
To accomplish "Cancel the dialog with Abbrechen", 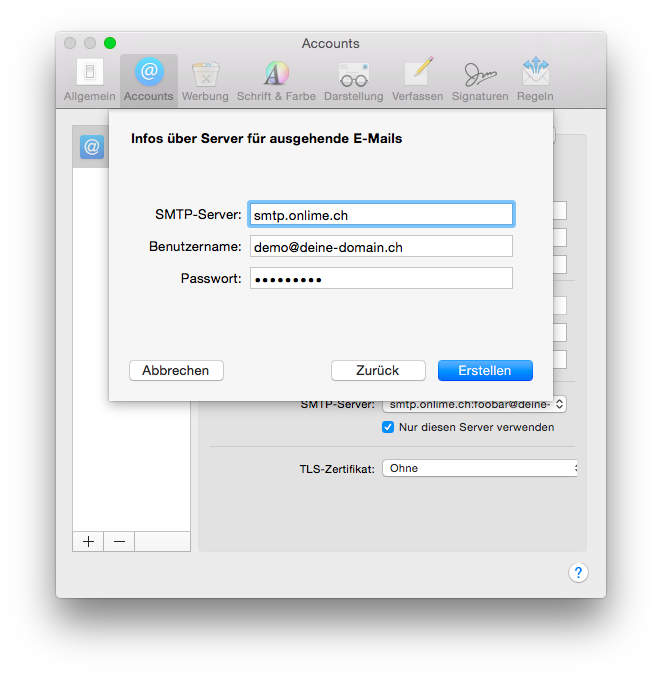I will pyautogui.click(x=176, y=370).
